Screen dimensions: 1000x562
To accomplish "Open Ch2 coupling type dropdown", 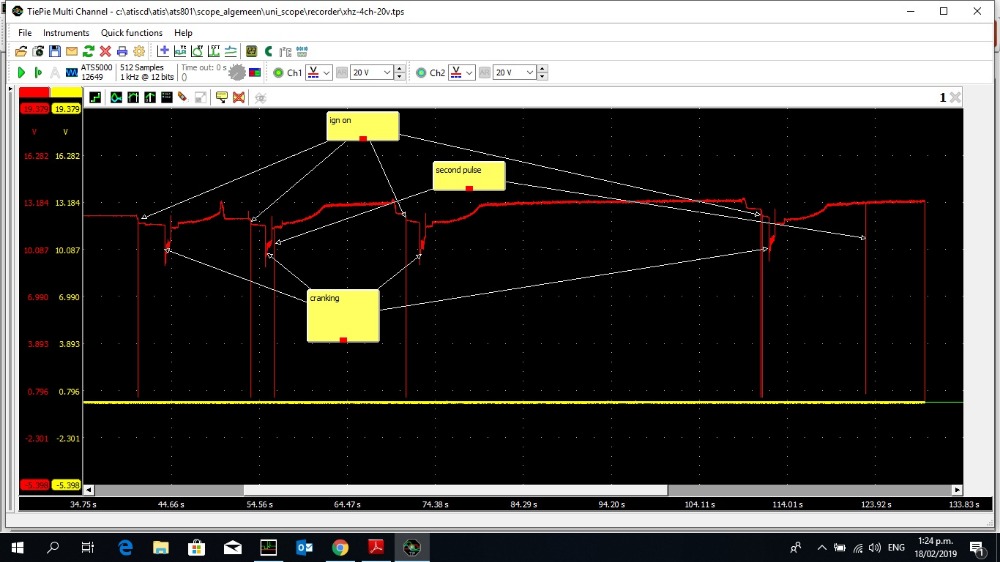I will pos(461,73).
